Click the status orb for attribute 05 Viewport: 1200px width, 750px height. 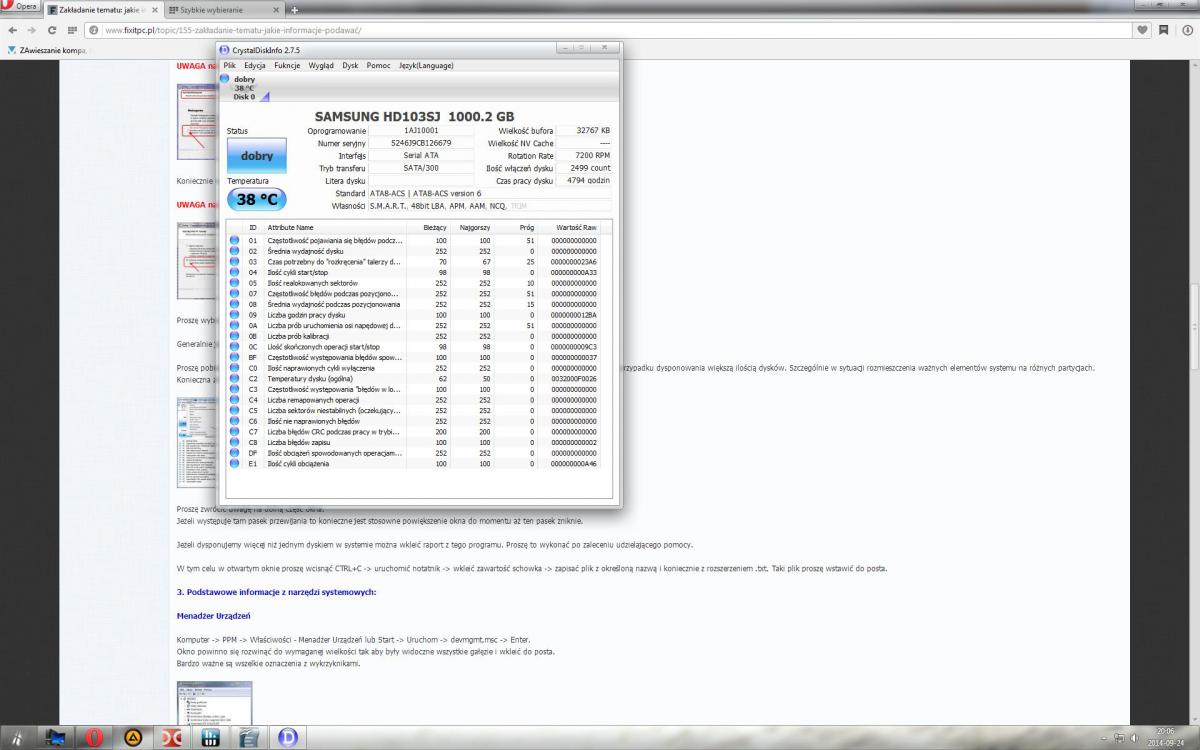pos(234,283)
